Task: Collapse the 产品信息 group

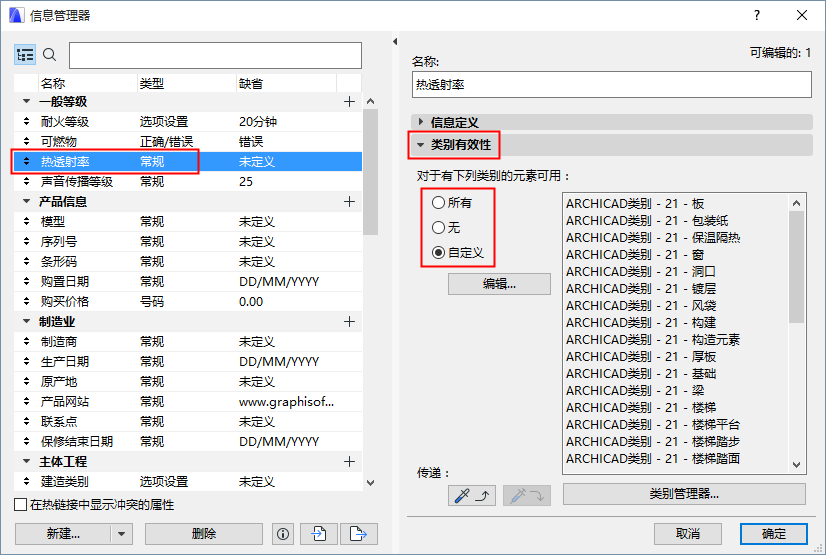Action: (x=26, y=201)
